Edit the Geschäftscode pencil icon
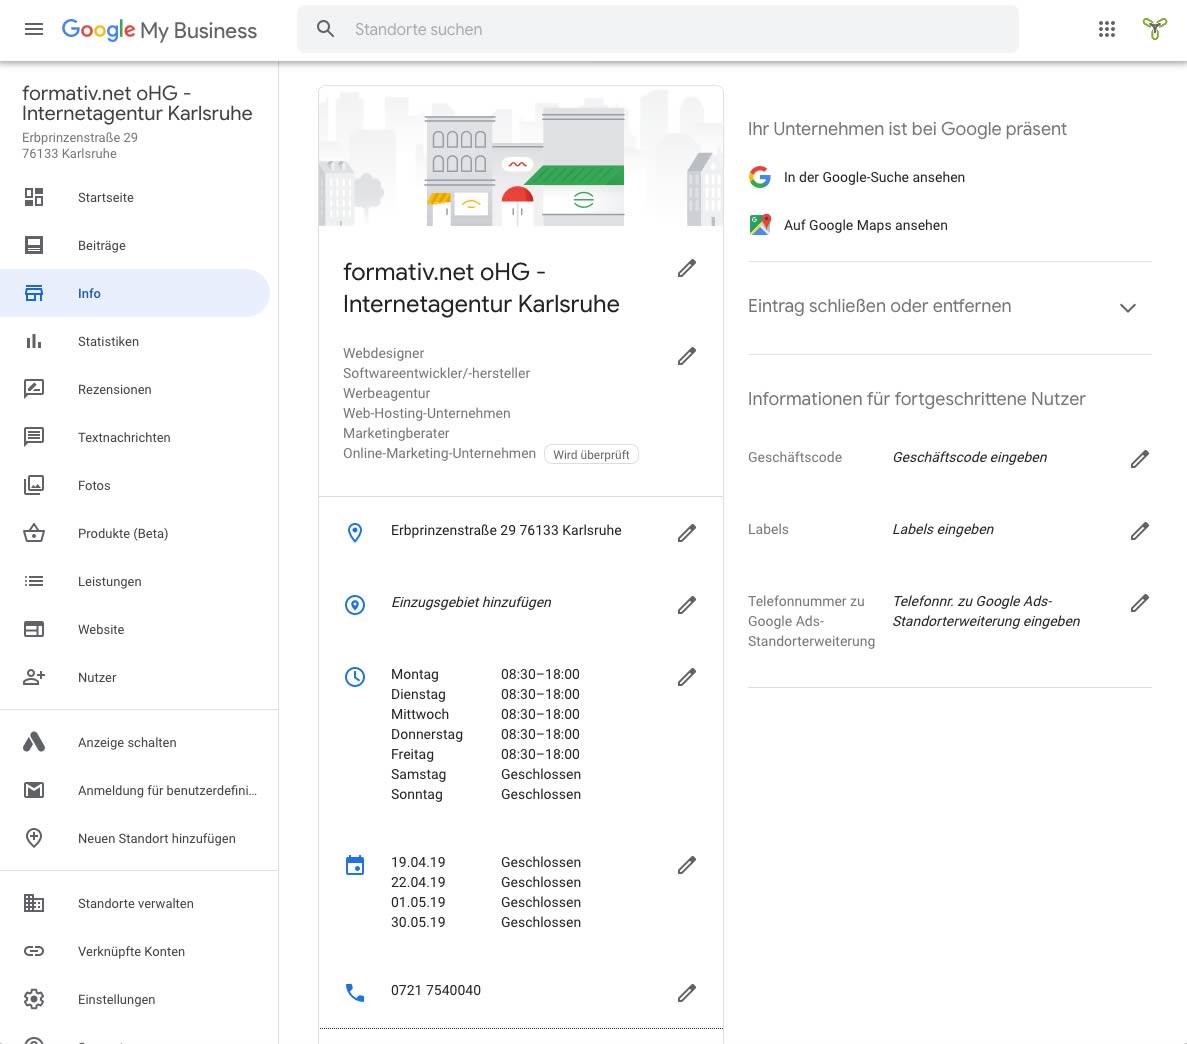 coord(1139,460)
